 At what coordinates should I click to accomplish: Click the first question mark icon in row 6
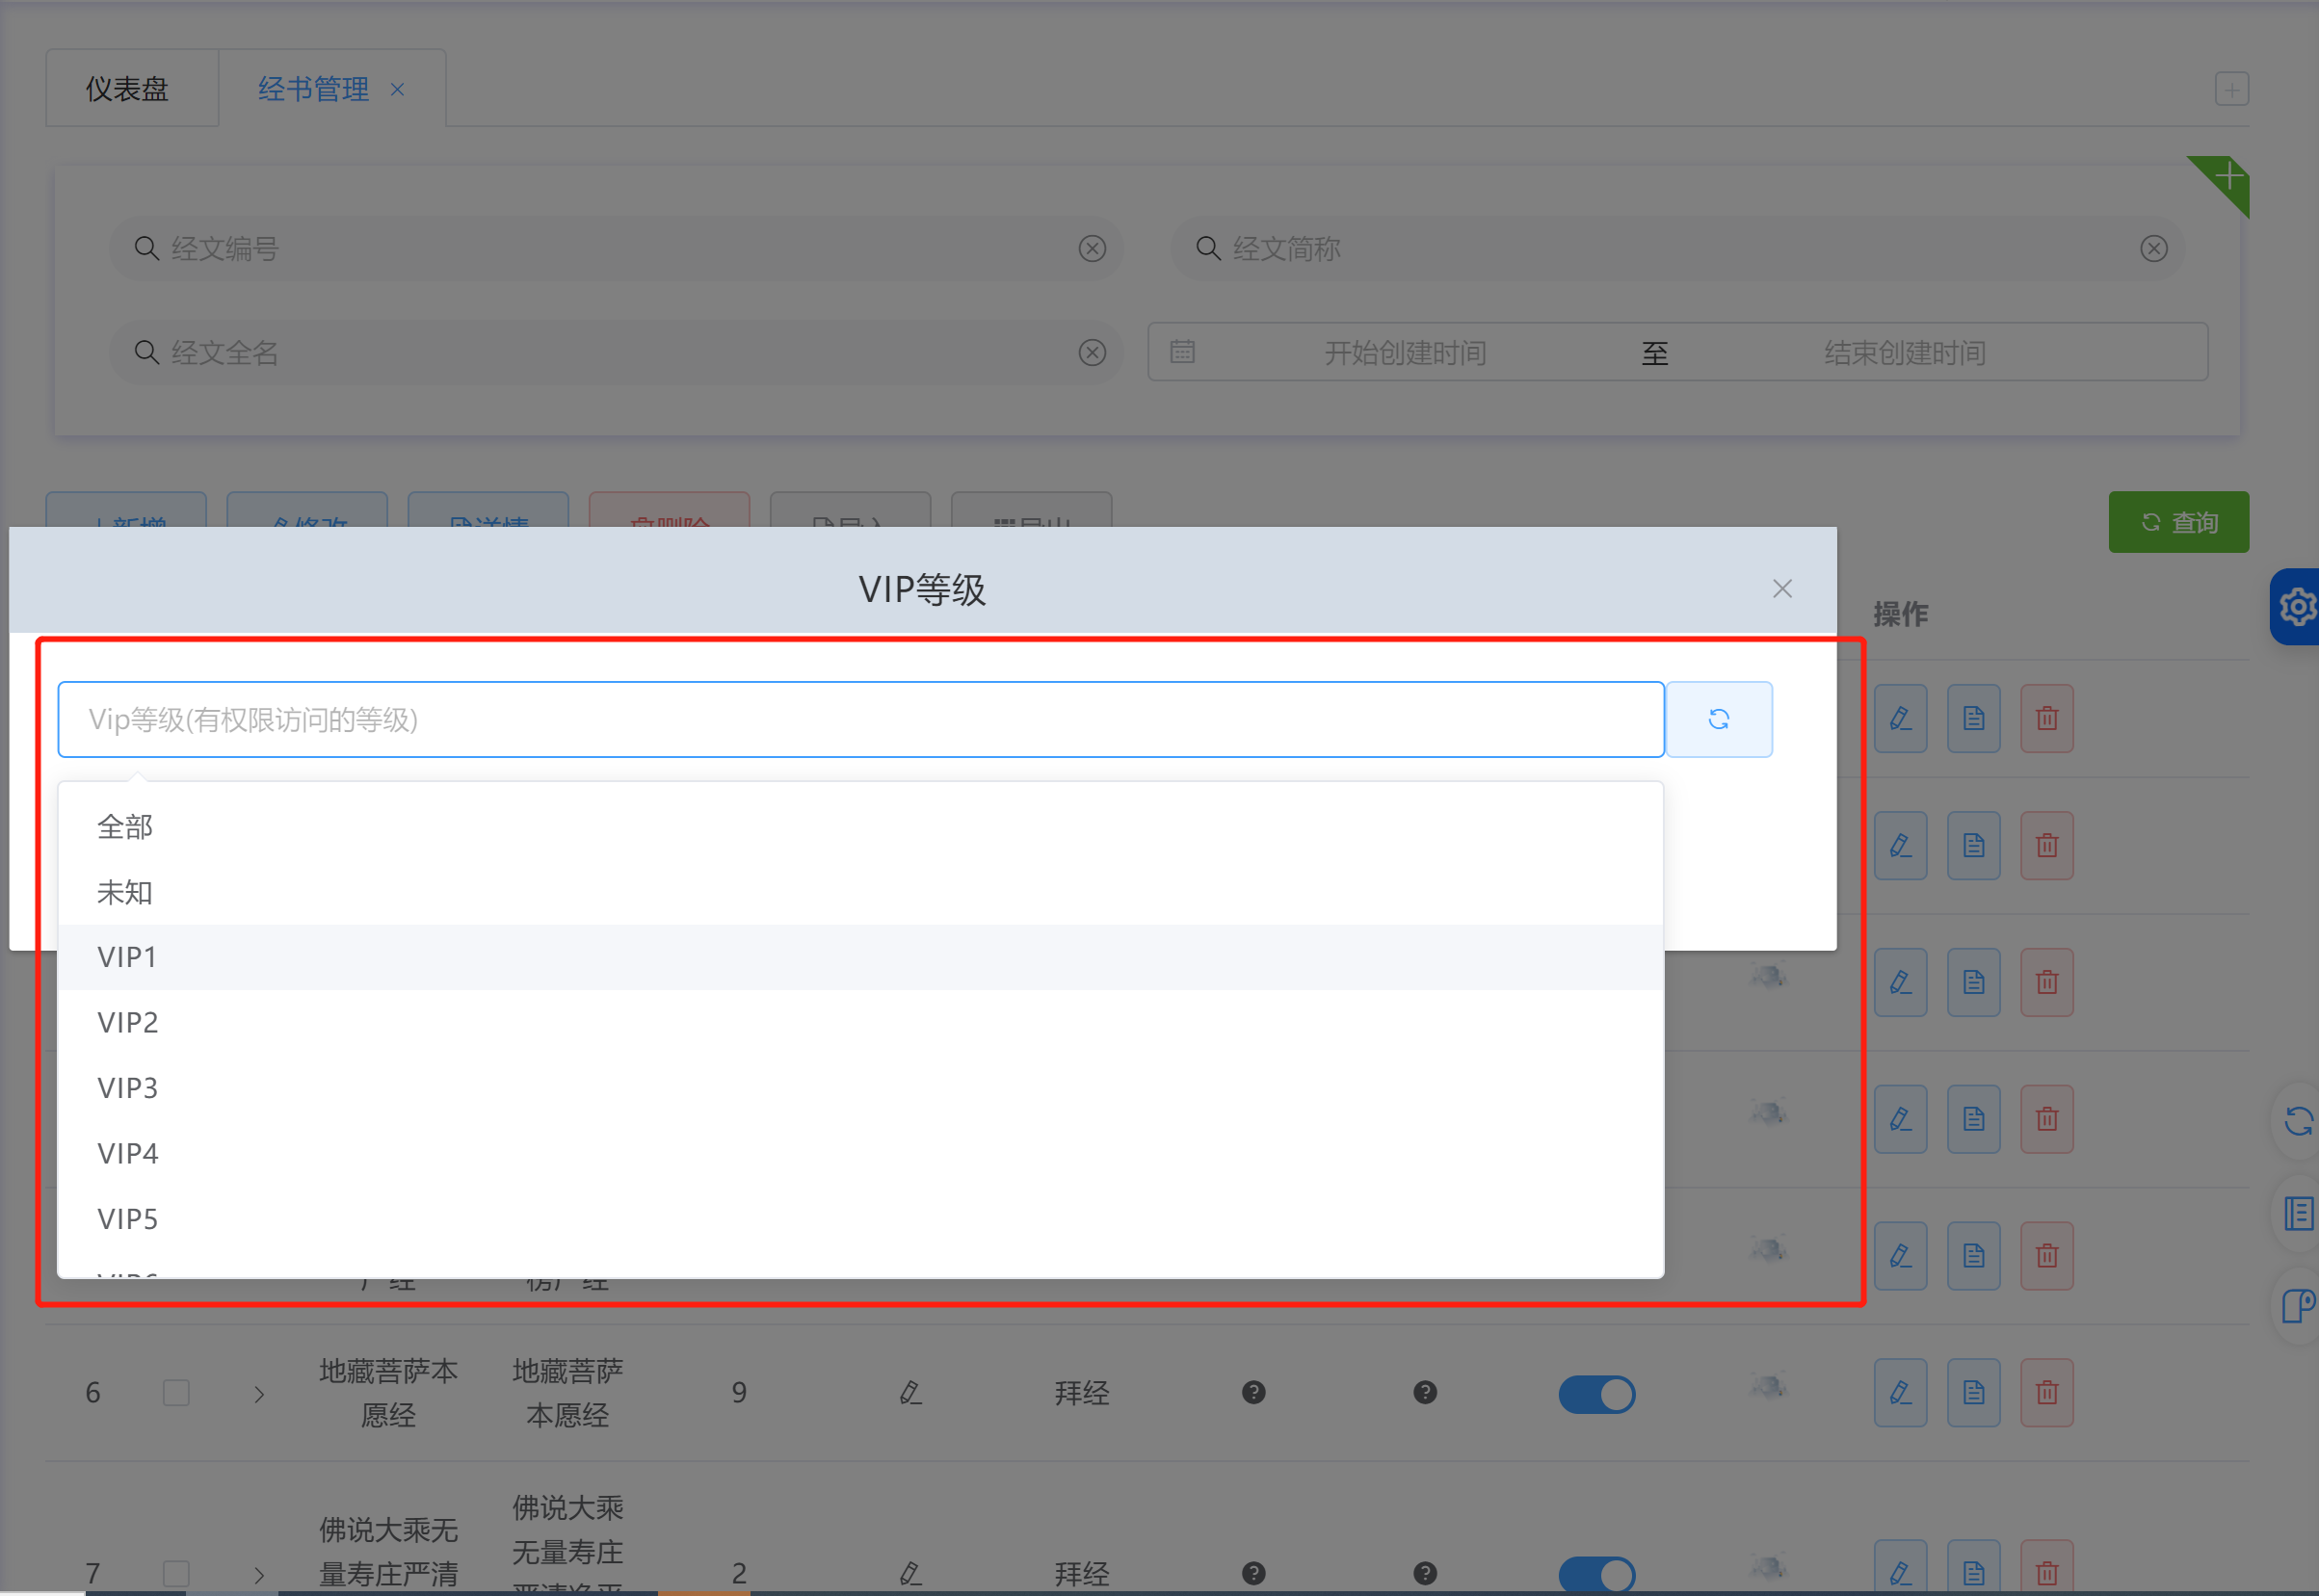point(1253,1392)
